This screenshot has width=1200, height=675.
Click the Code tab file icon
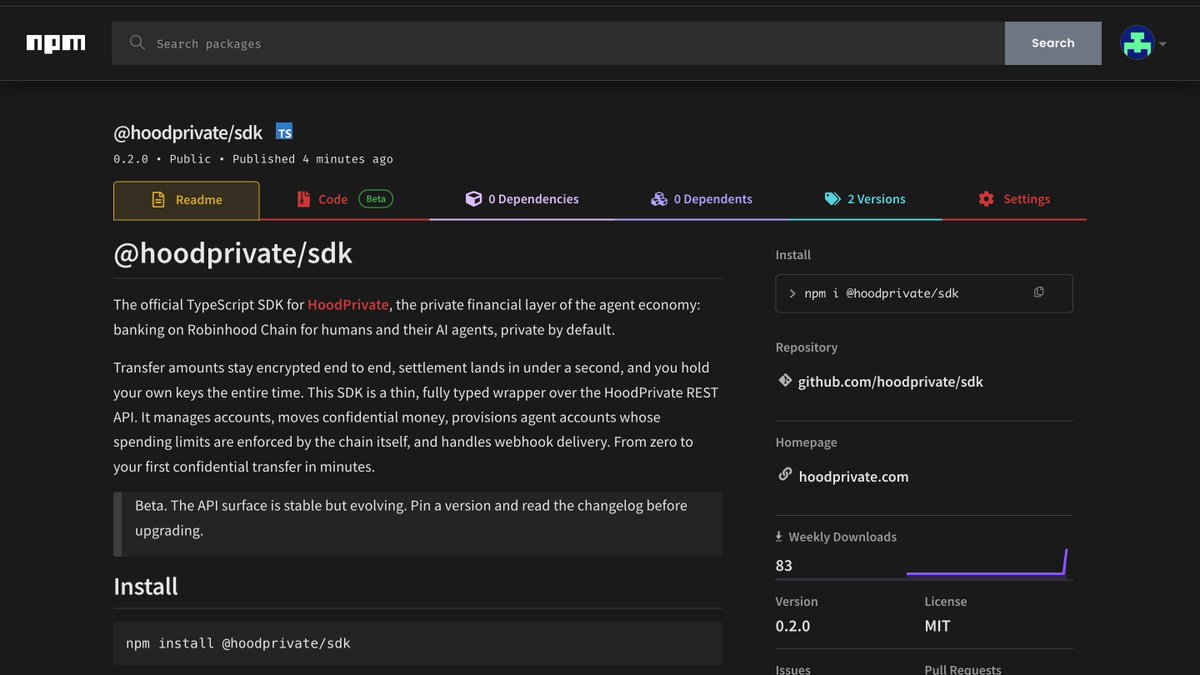[303, 199]
